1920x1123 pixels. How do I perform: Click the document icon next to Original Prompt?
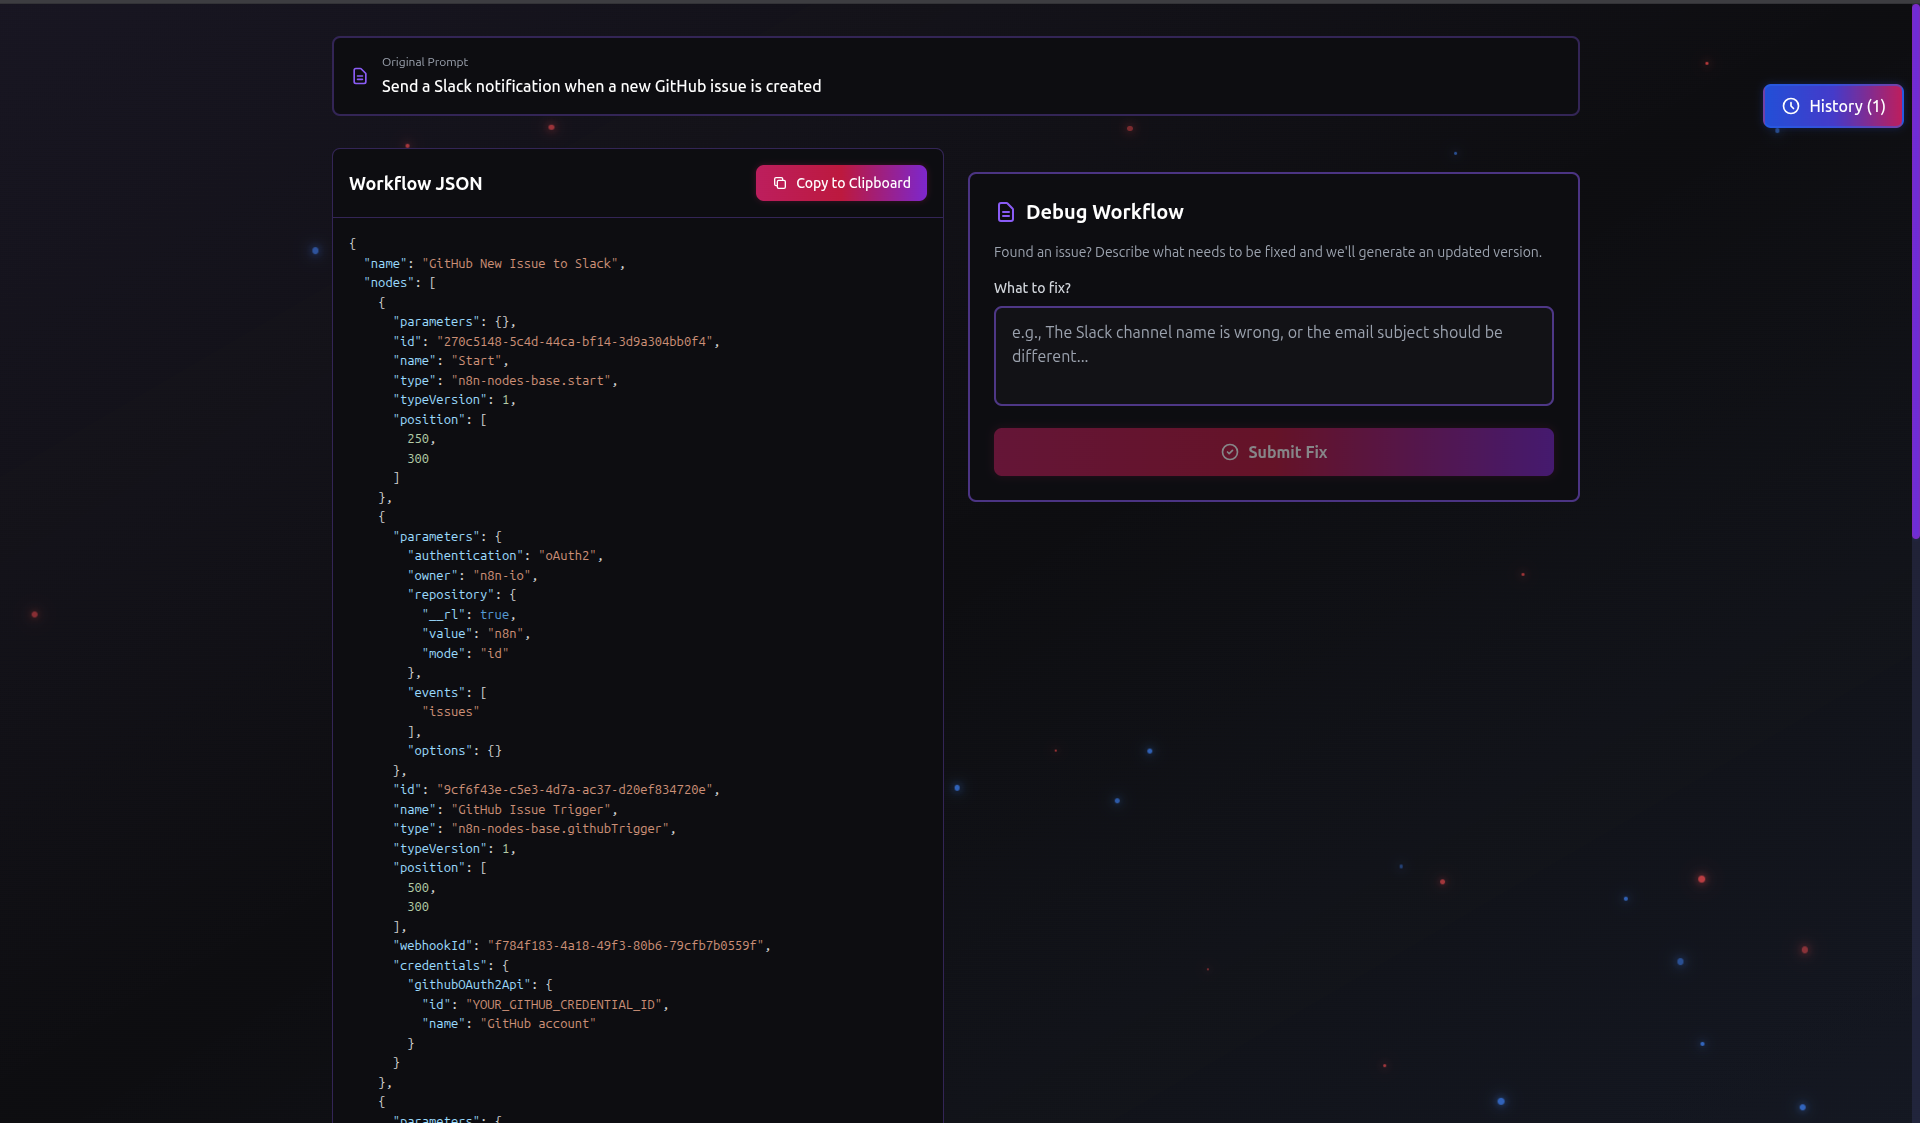point(360,76)
